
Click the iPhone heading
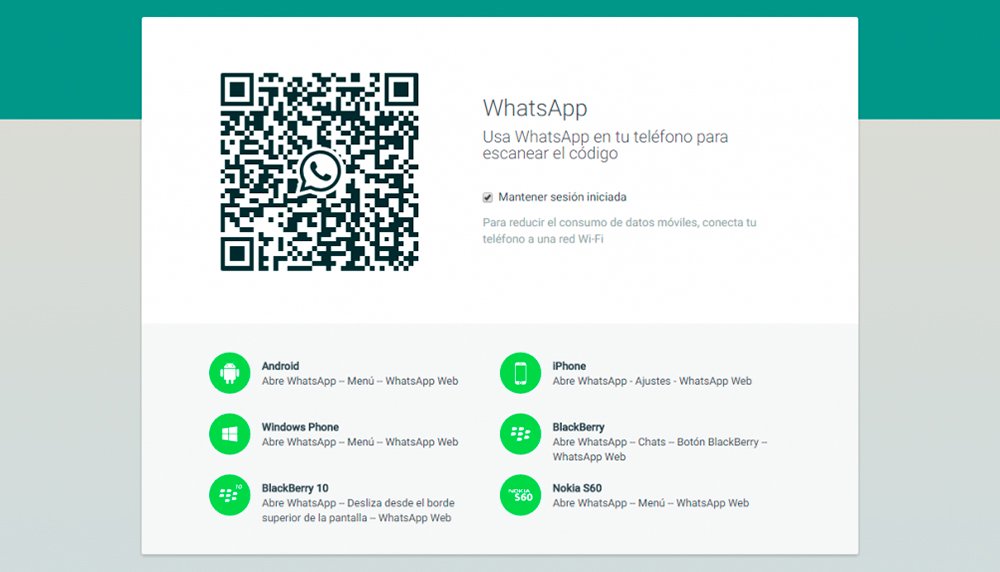click(x=569, y=366)
